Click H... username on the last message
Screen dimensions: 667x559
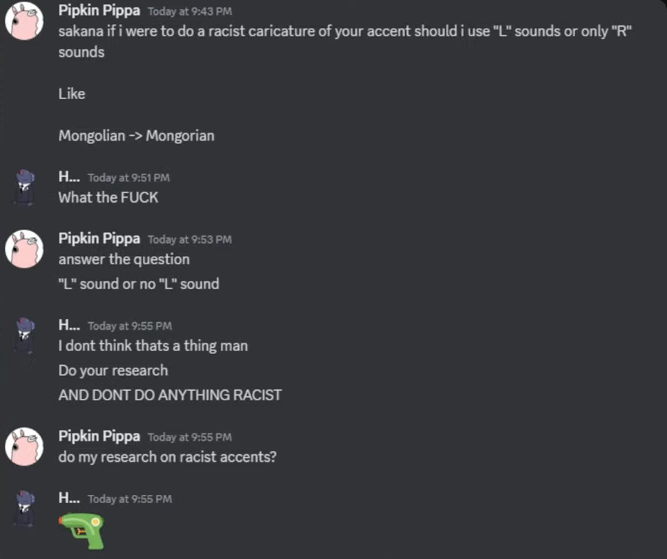(x=69, y=498)
